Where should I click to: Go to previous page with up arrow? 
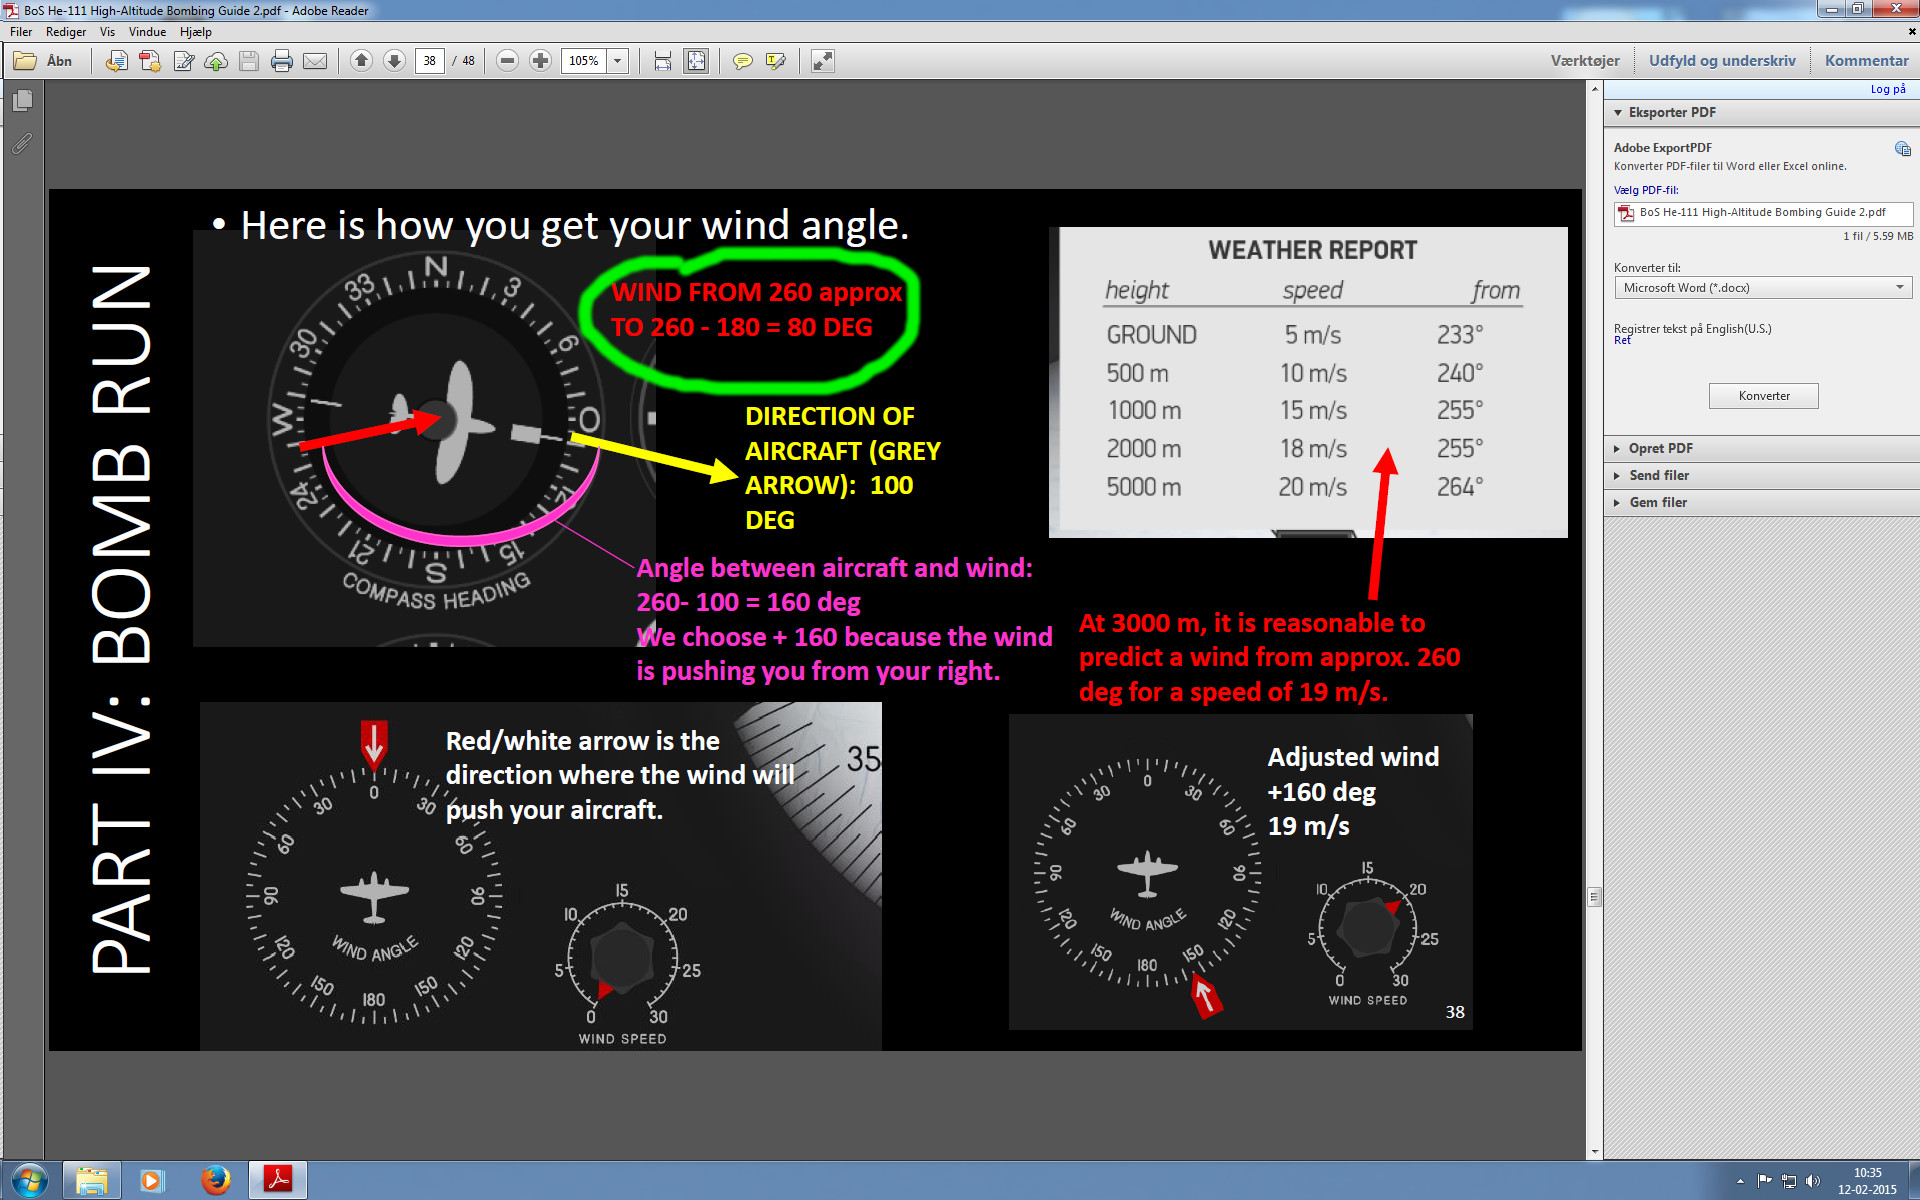362,61
